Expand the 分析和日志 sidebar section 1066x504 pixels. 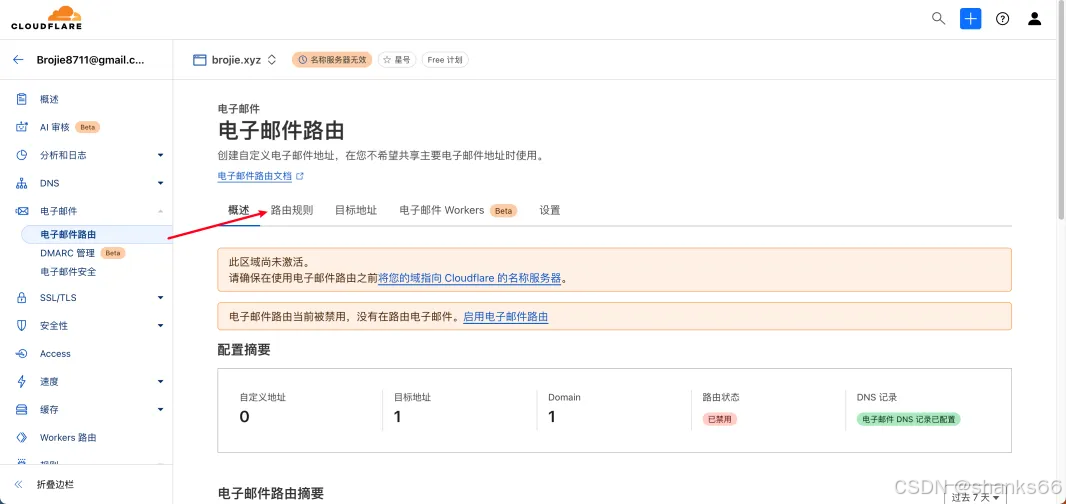click(160, 155)
